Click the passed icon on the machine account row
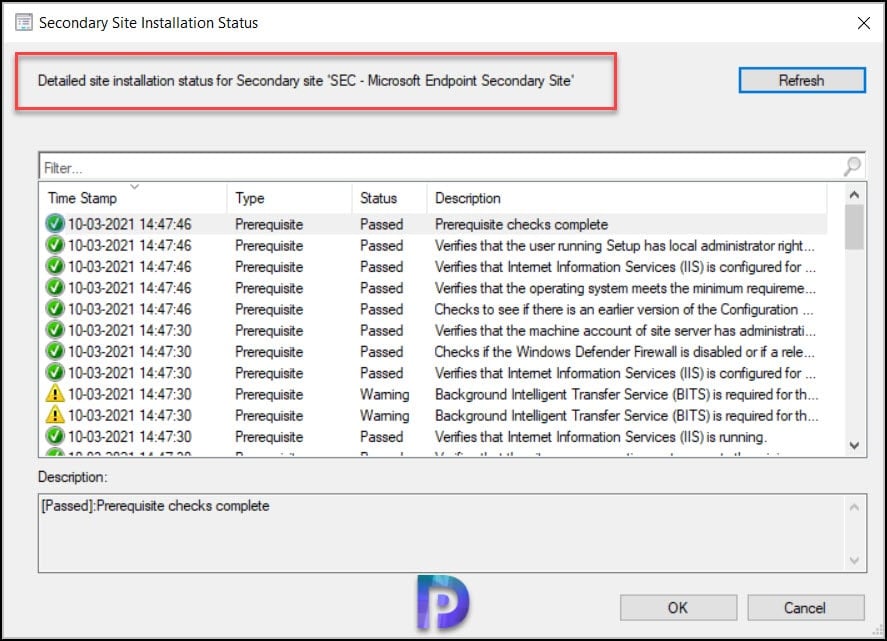This screenshot has height=641, width=887. (55, 330)
